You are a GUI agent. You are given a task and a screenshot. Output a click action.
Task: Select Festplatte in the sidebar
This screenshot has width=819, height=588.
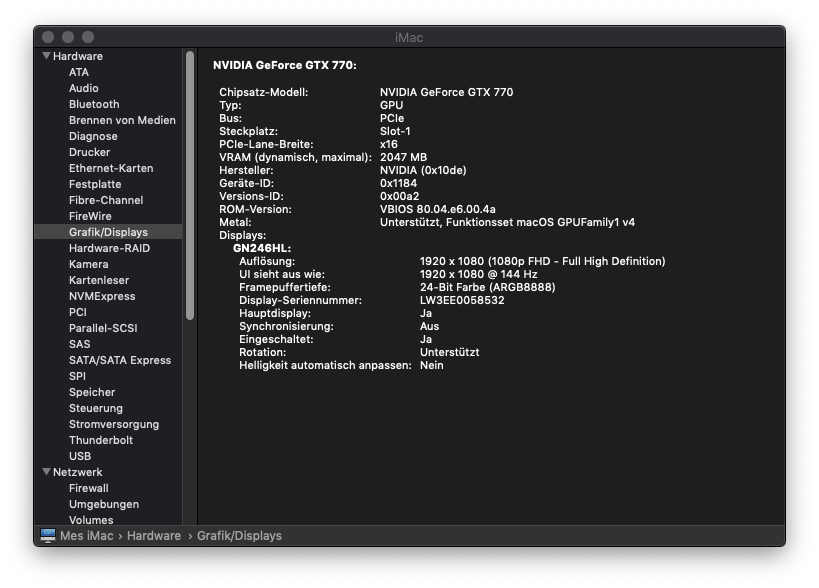tap(95, 184)
